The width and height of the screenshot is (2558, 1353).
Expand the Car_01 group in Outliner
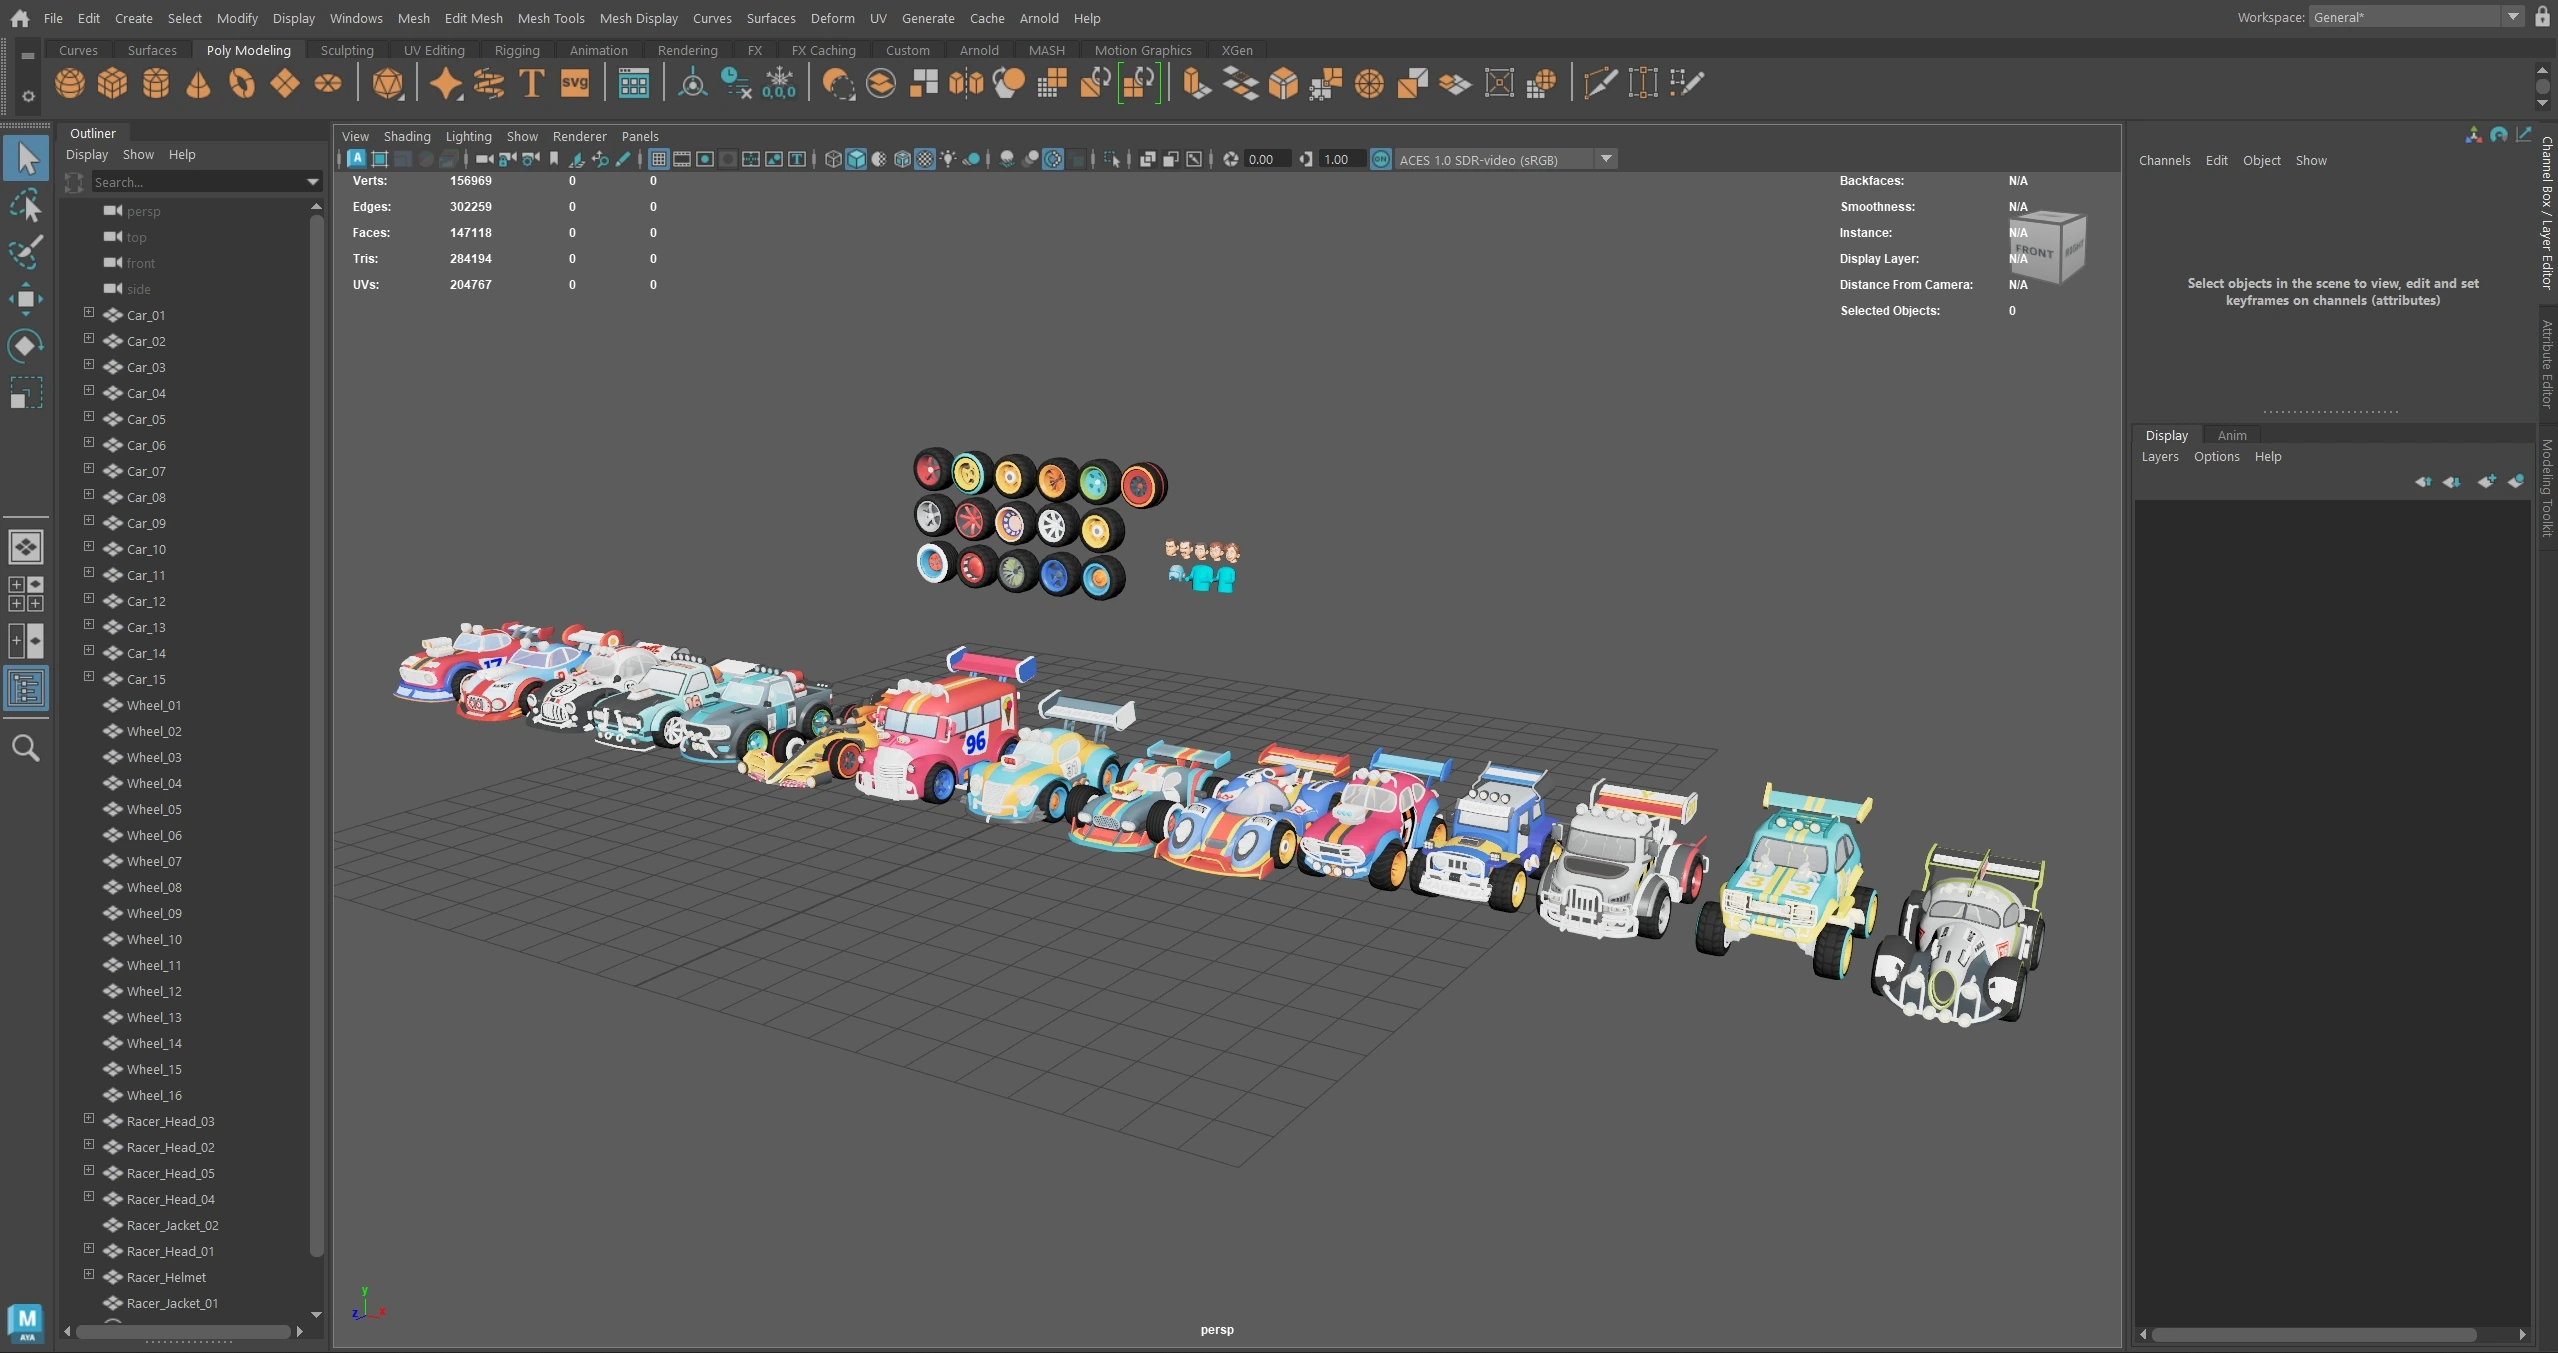[x=89, y=313]
